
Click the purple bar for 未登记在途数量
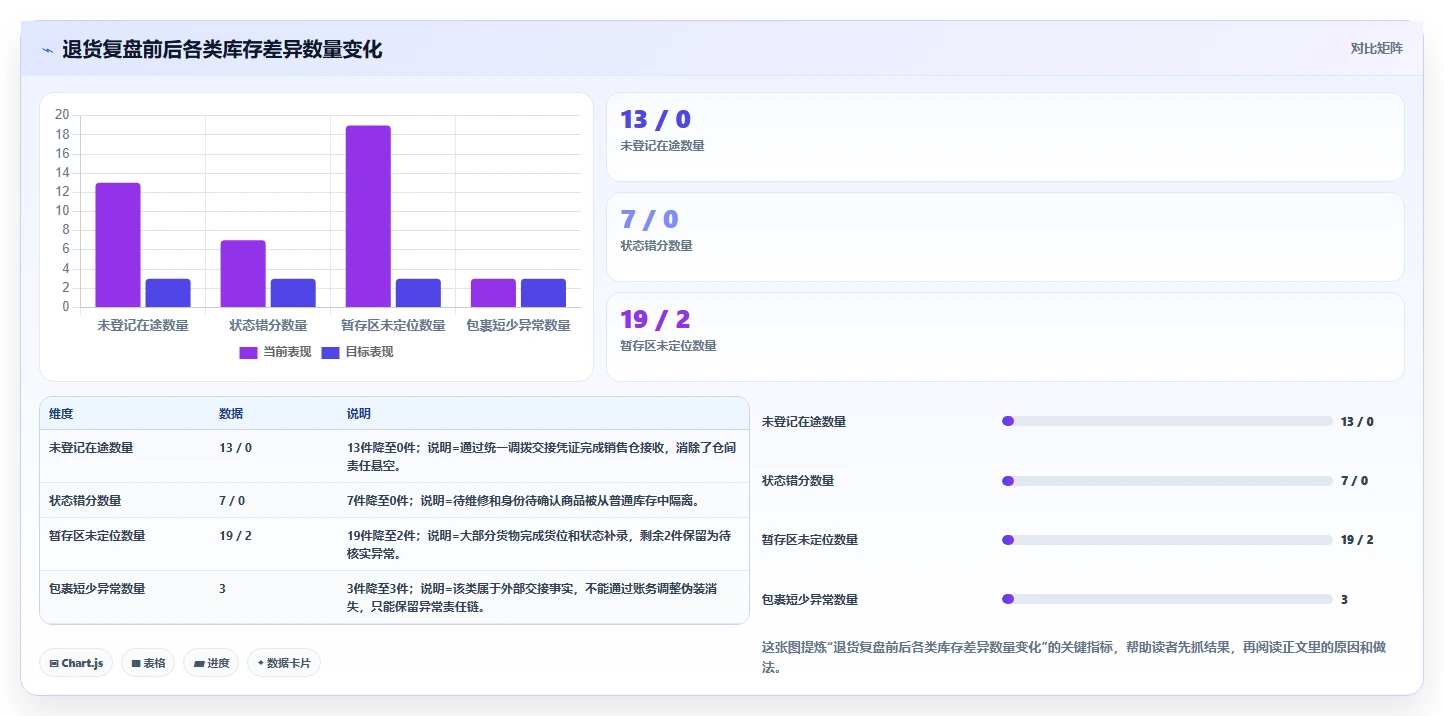click(x=118, y=245)
